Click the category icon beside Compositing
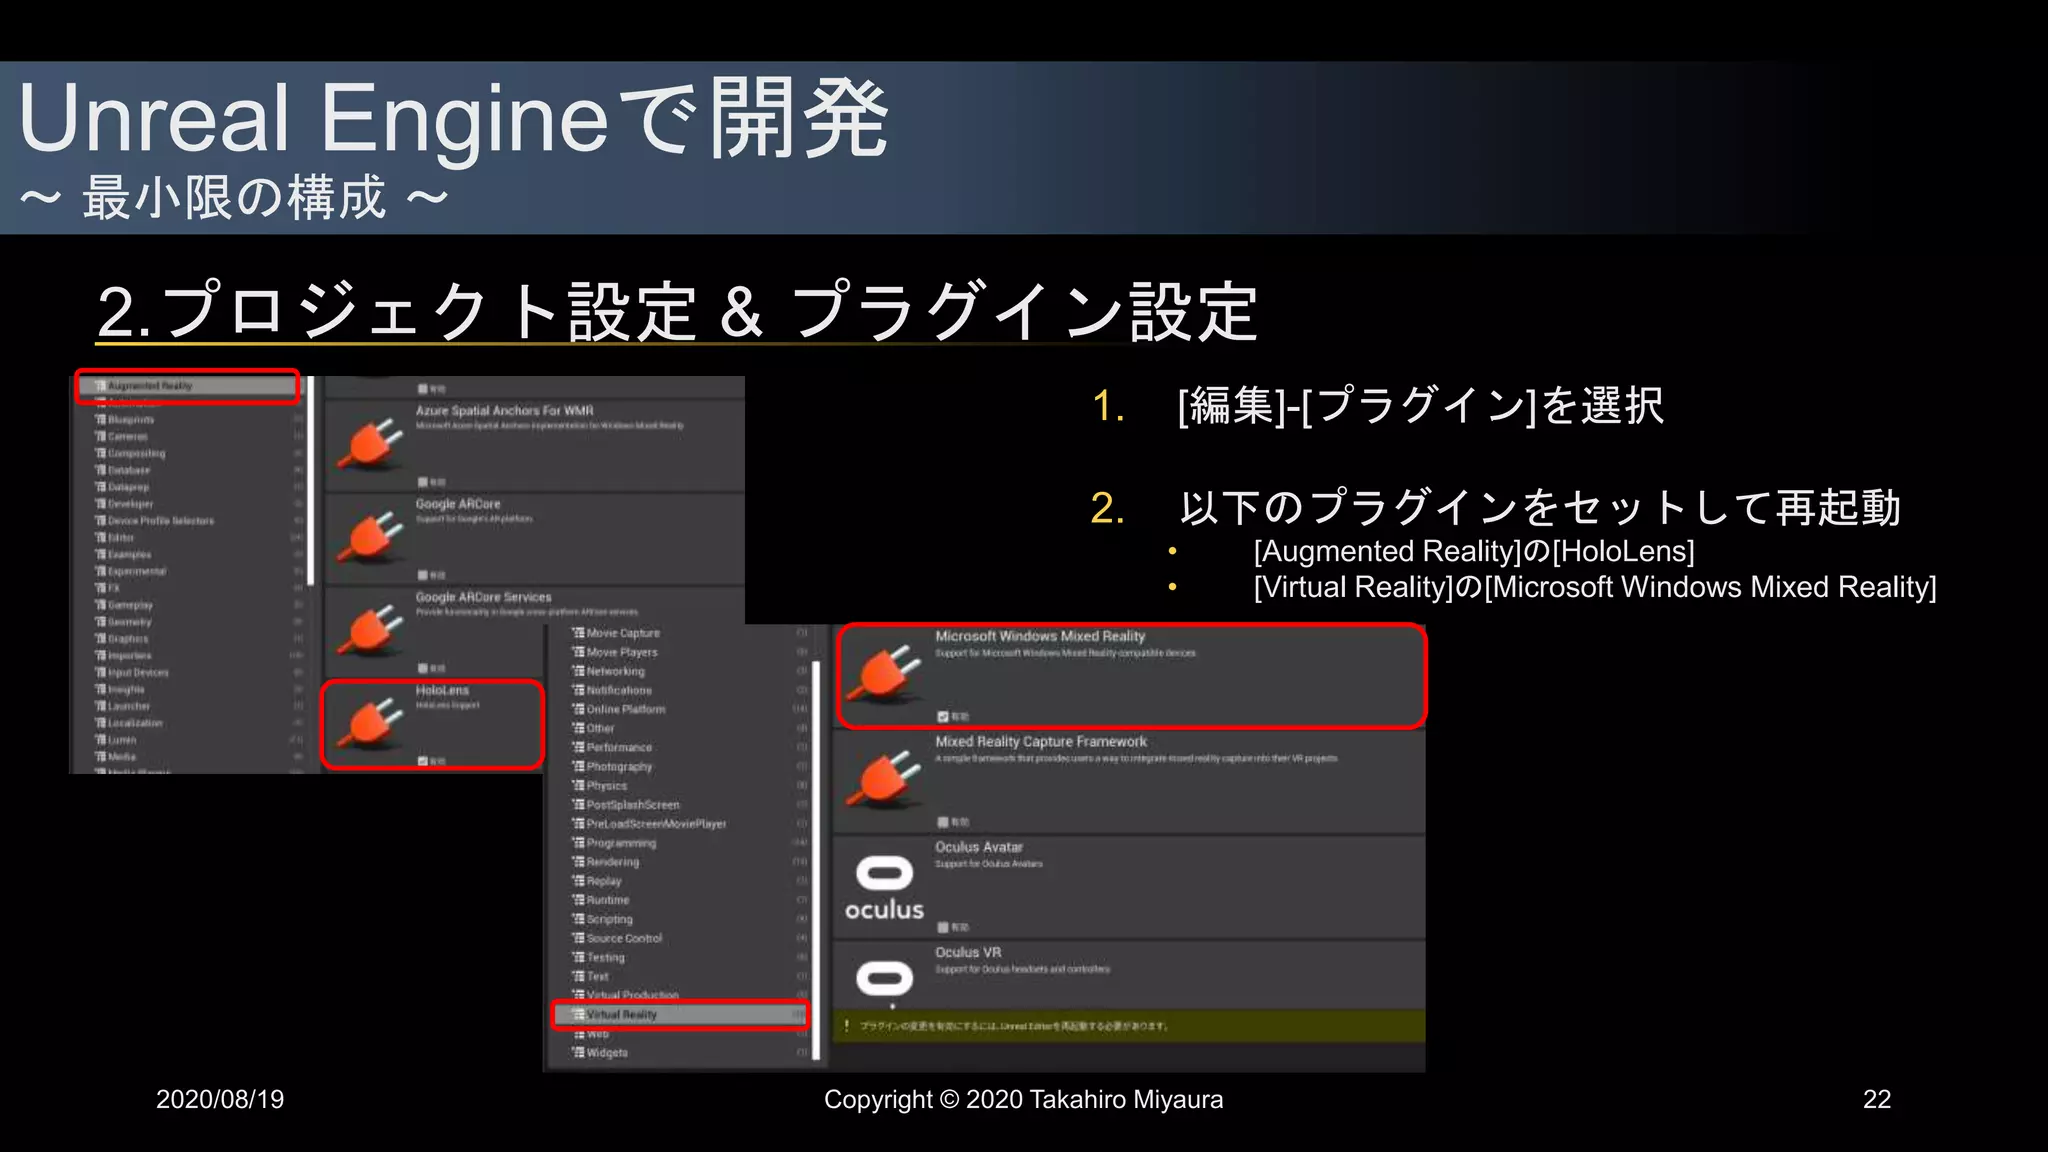The width and height of the screenshot is (2048, 1152). [x=100, y=454]
